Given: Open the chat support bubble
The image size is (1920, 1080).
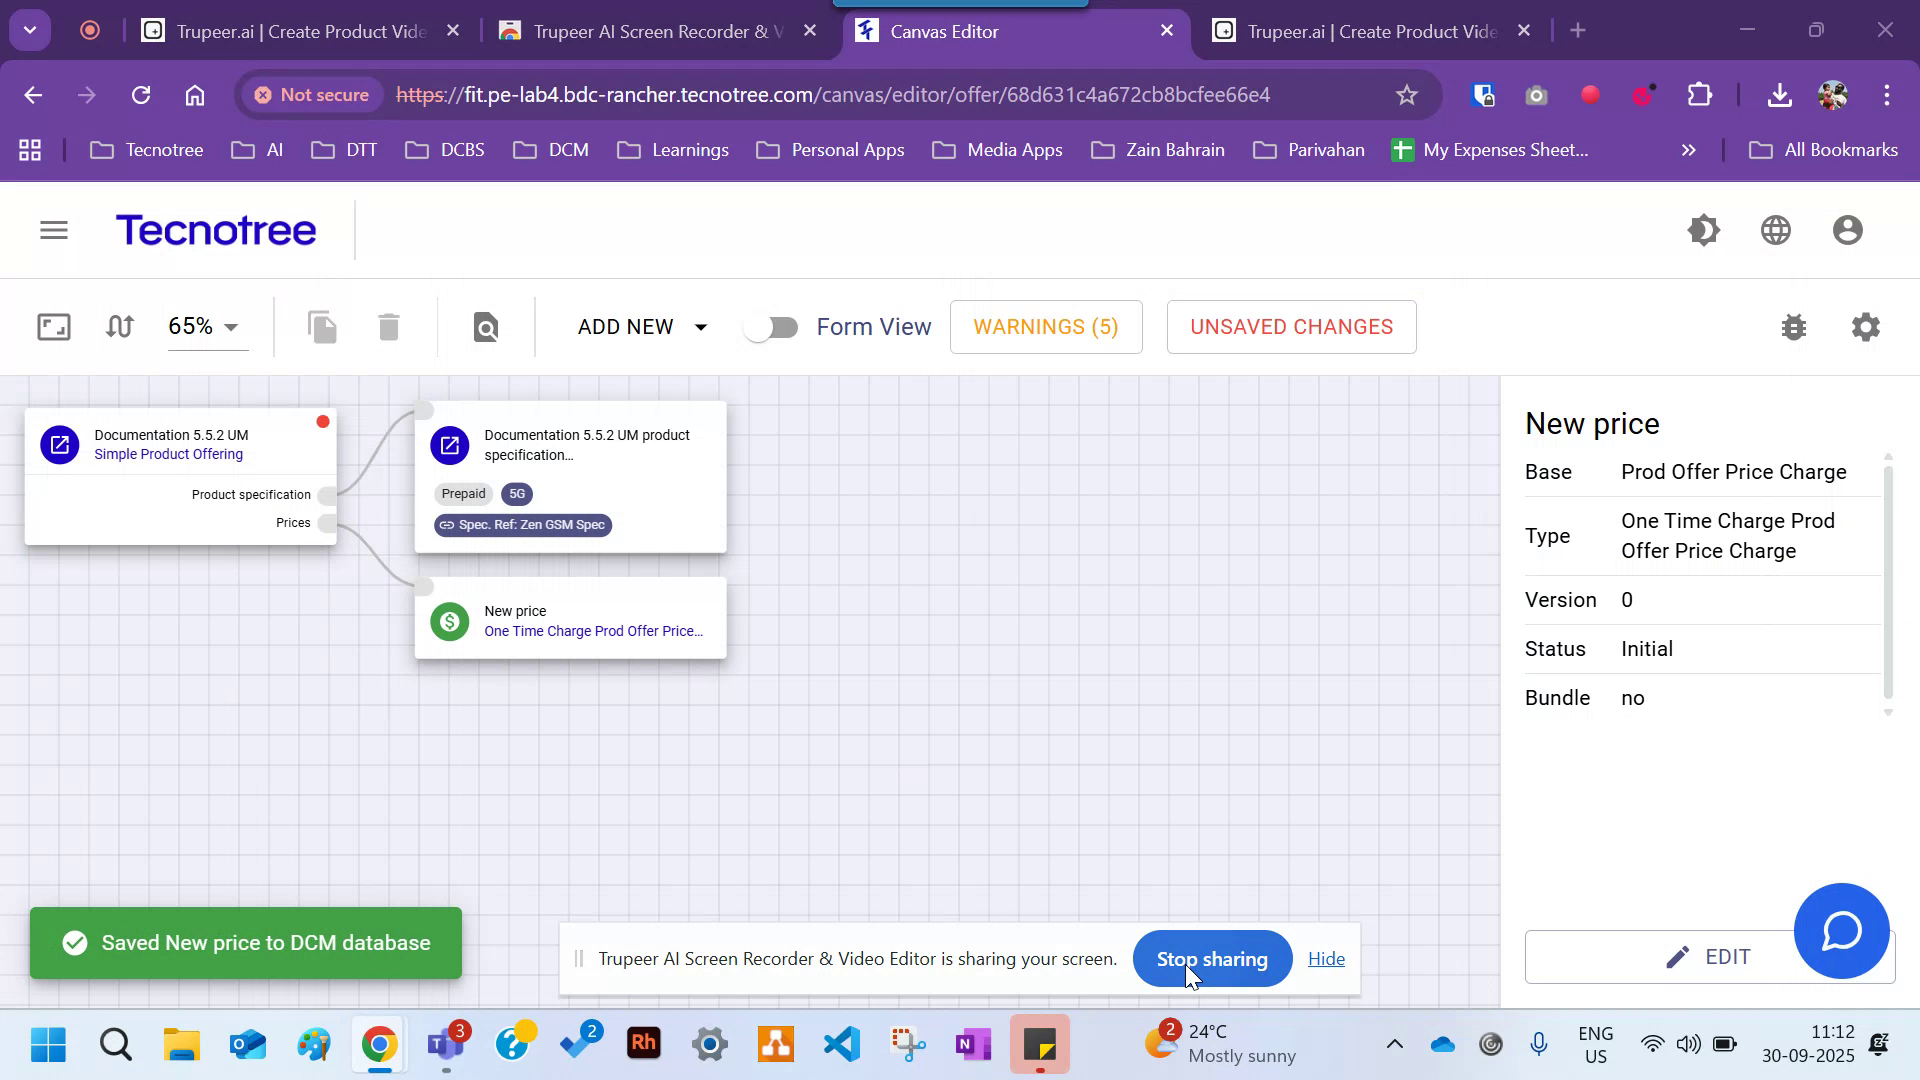Looking at the screenshot, I should (x=1841, y=931).
